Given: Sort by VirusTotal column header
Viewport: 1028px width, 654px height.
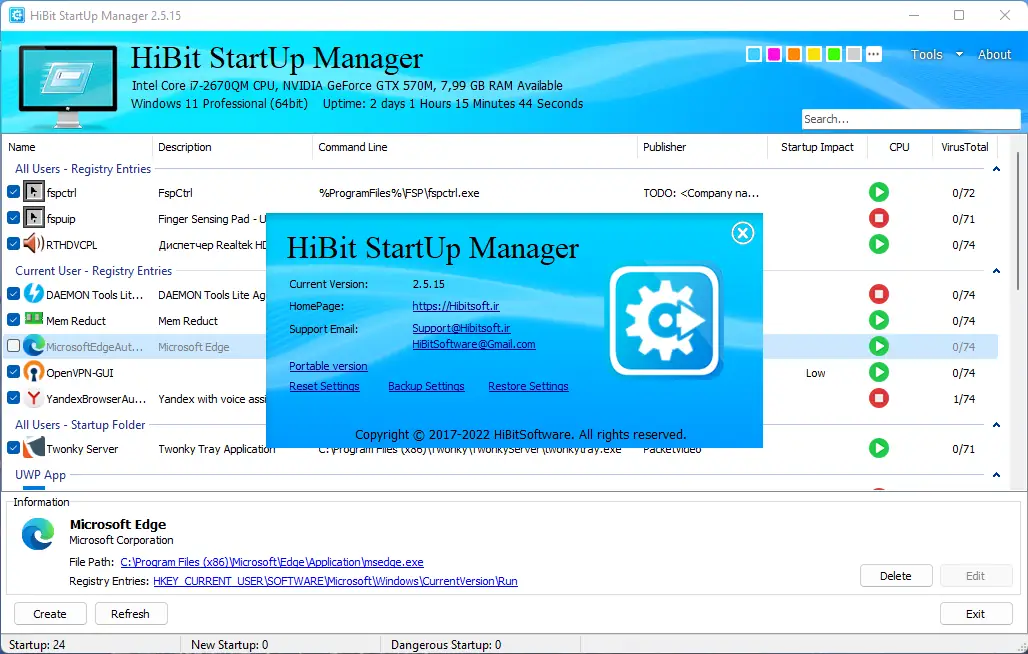Looking at the screenshot, I should pos(964,147).
